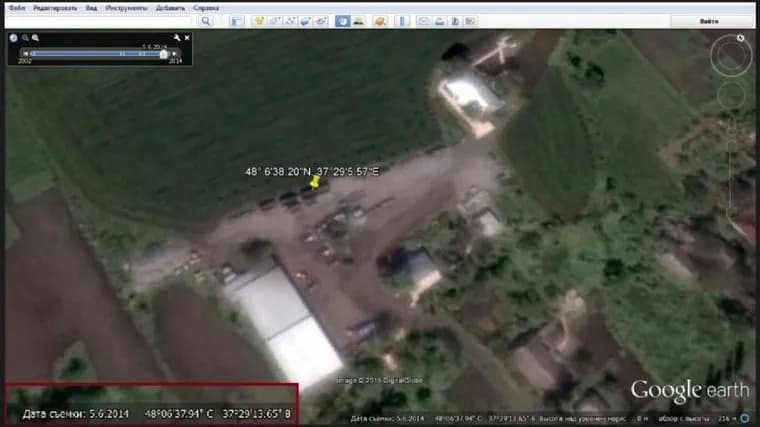Select the Add Polygon tool
Viewport: 760px width, 427px height.
pyautogui.click(x=275, y=20)
